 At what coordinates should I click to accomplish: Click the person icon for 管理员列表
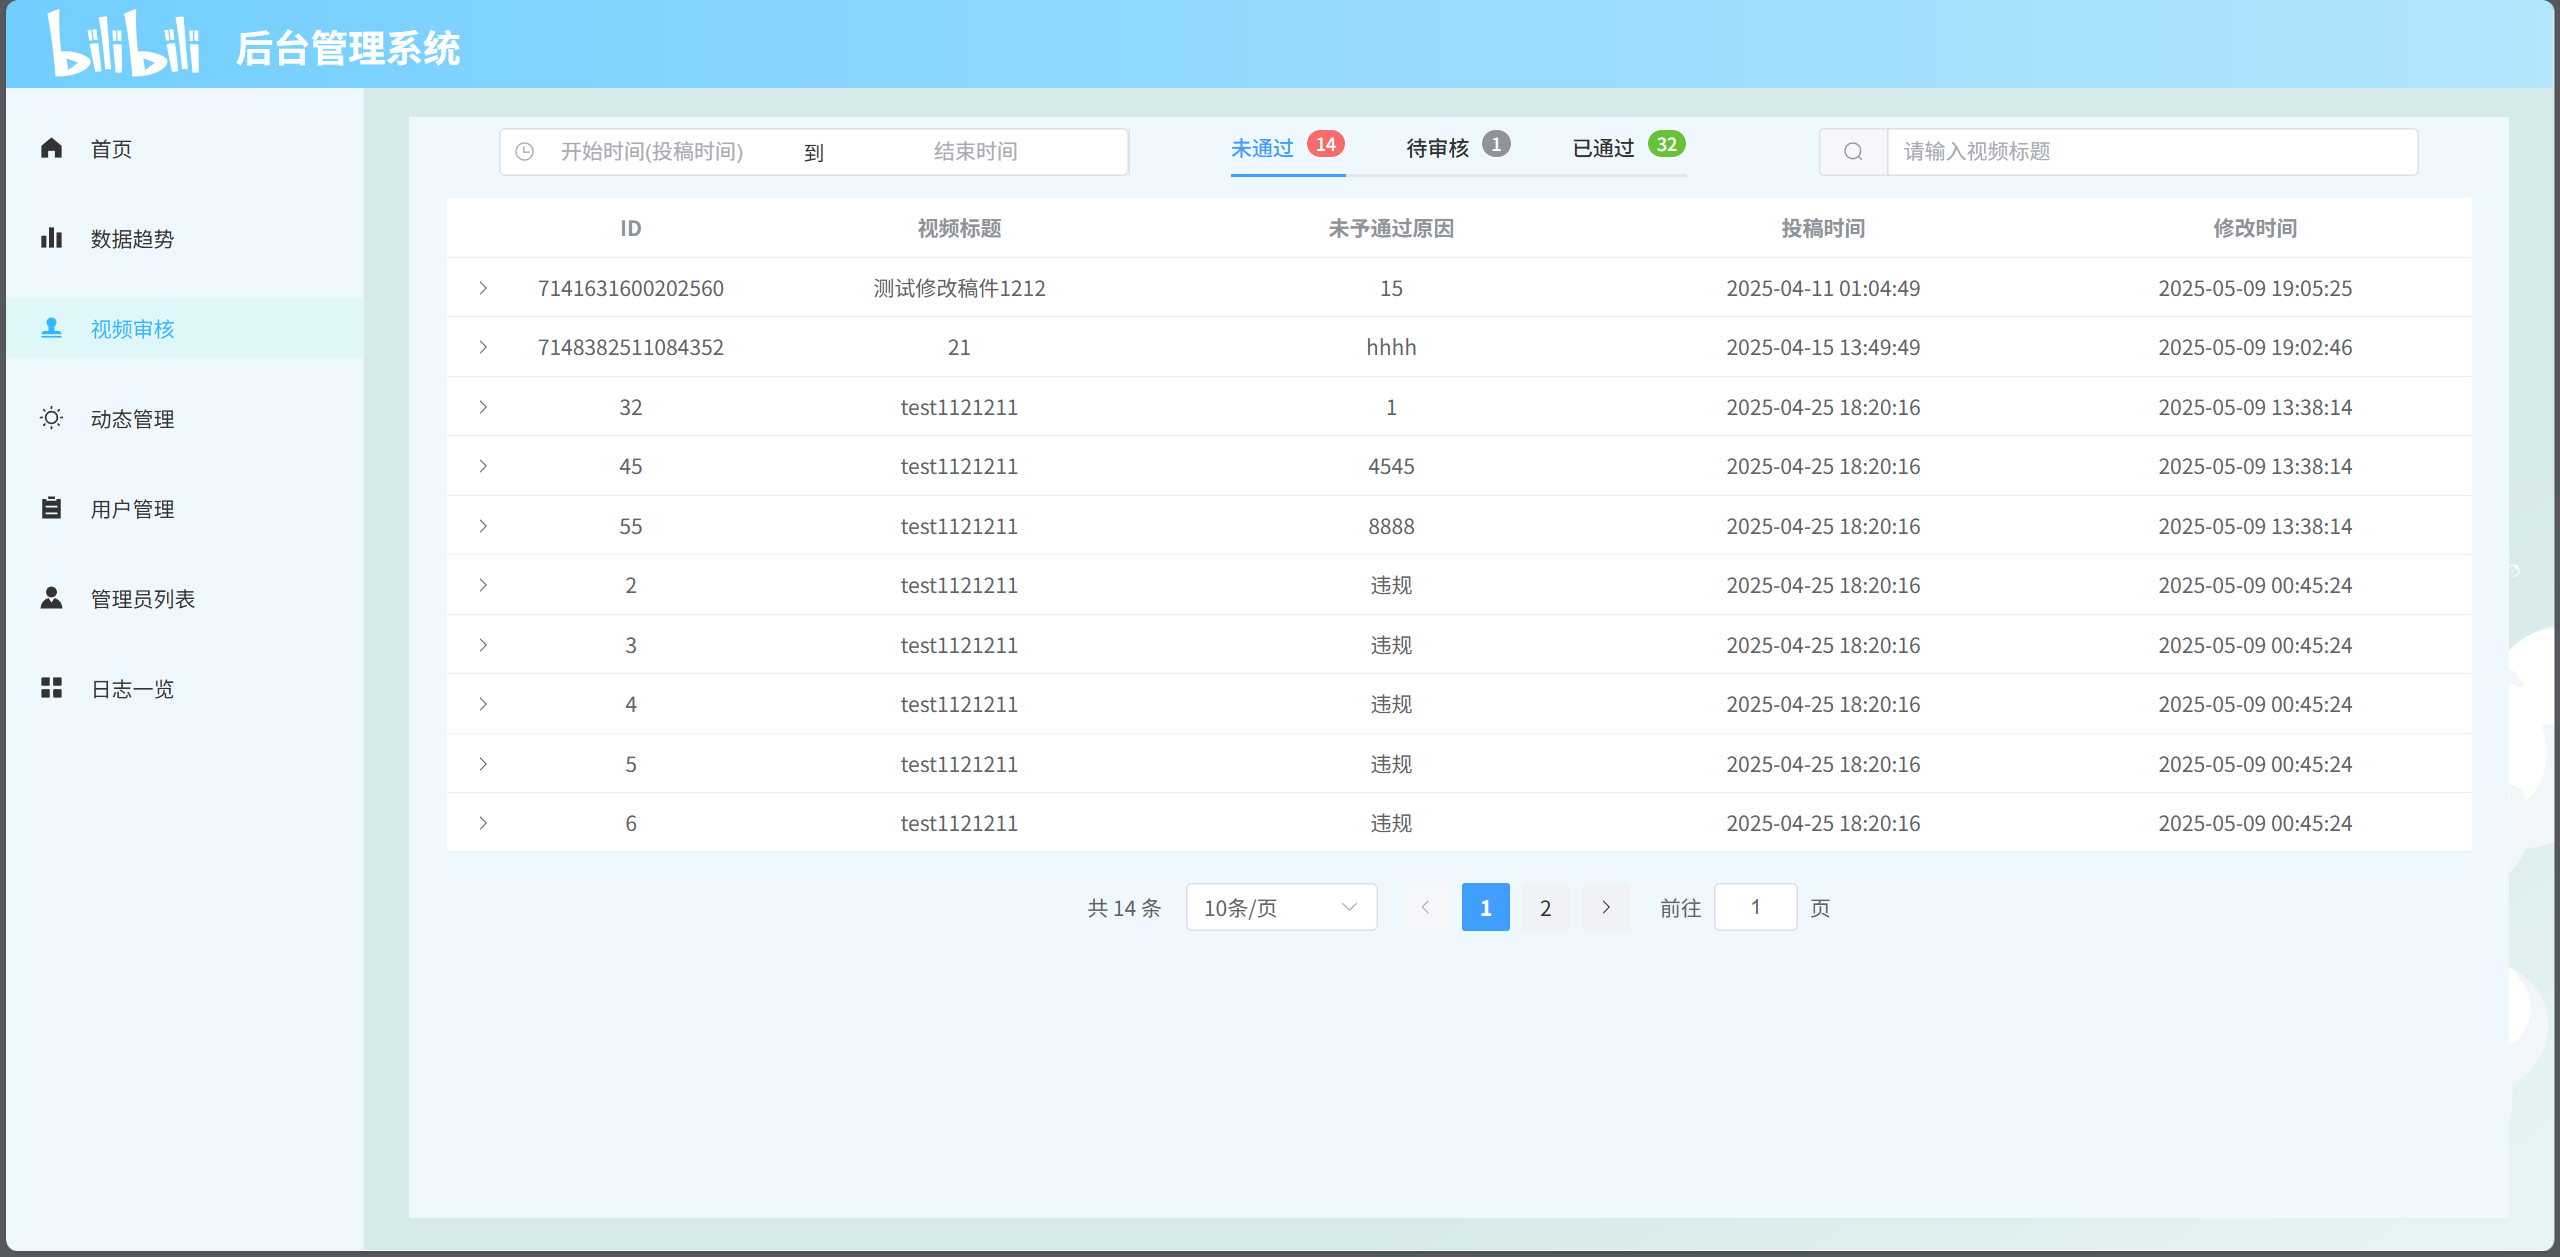[x=52, y=598]
